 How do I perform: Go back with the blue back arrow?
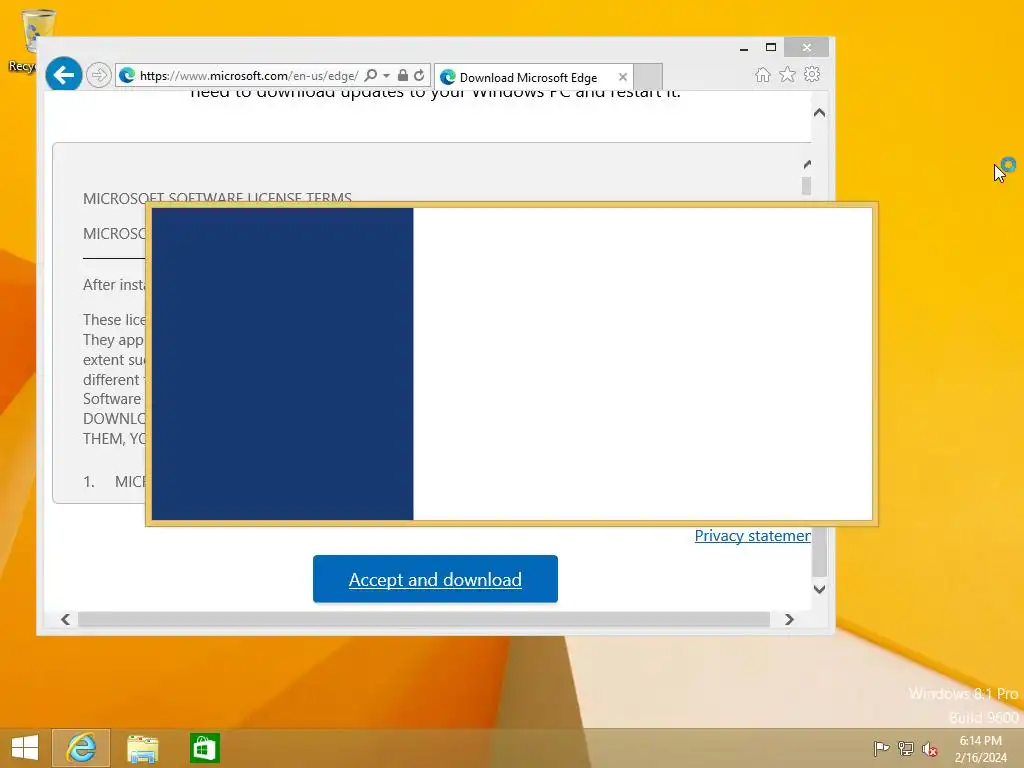click(63, 74)
